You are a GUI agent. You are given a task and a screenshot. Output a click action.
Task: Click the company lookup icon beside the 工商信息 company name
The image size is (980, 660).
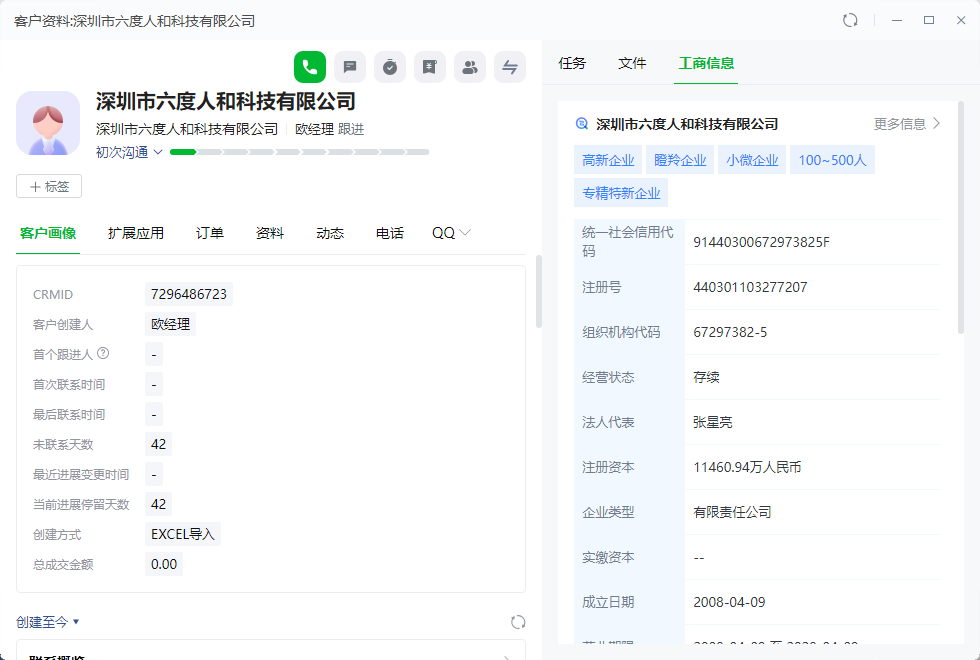point(581,124)
